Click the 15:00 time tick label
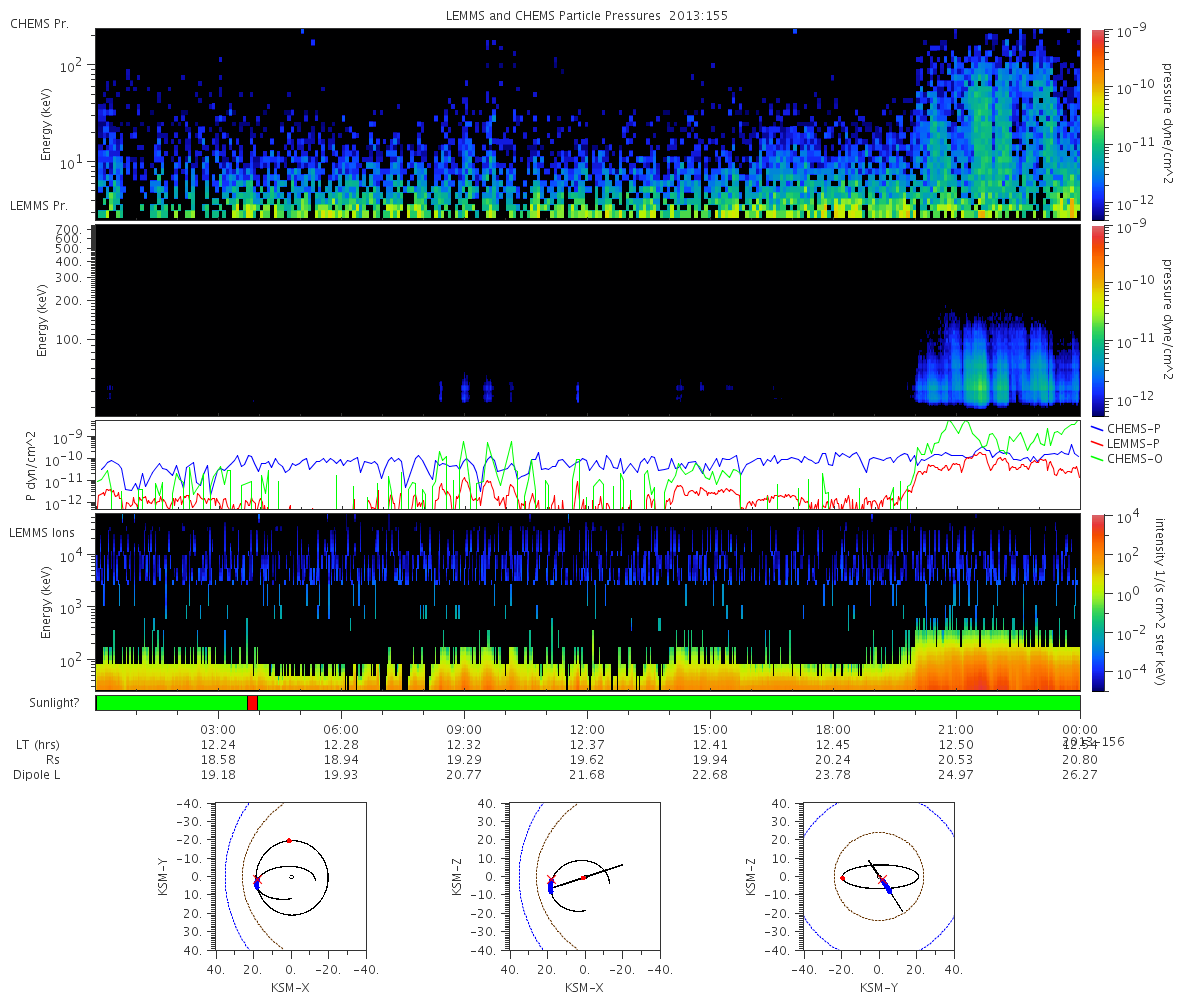The image size is (1200, 1000). pos(711,729)
